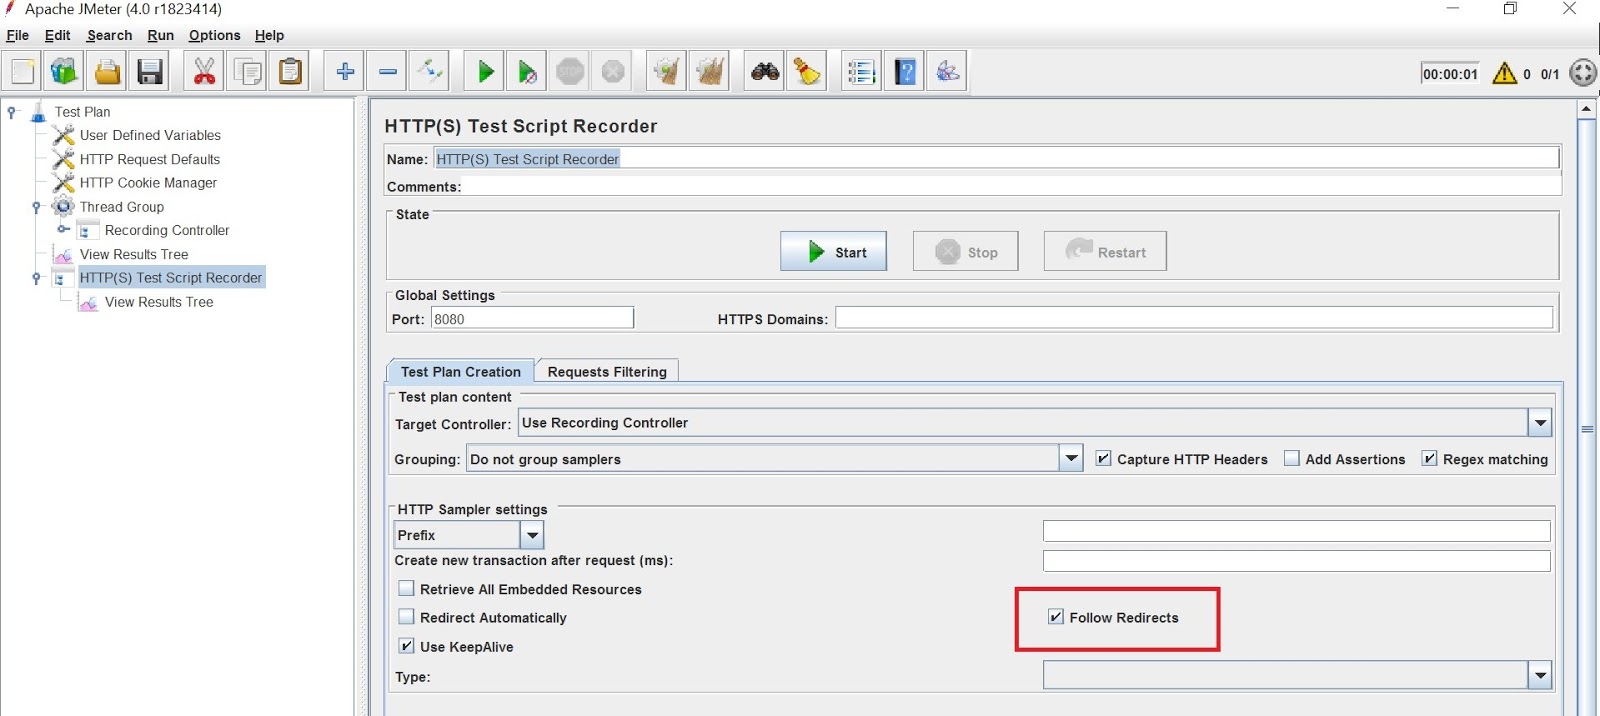The image size is (1600, 716).
Task: Click the vertical scrollbar up arrow
Action: (1586, 108)
